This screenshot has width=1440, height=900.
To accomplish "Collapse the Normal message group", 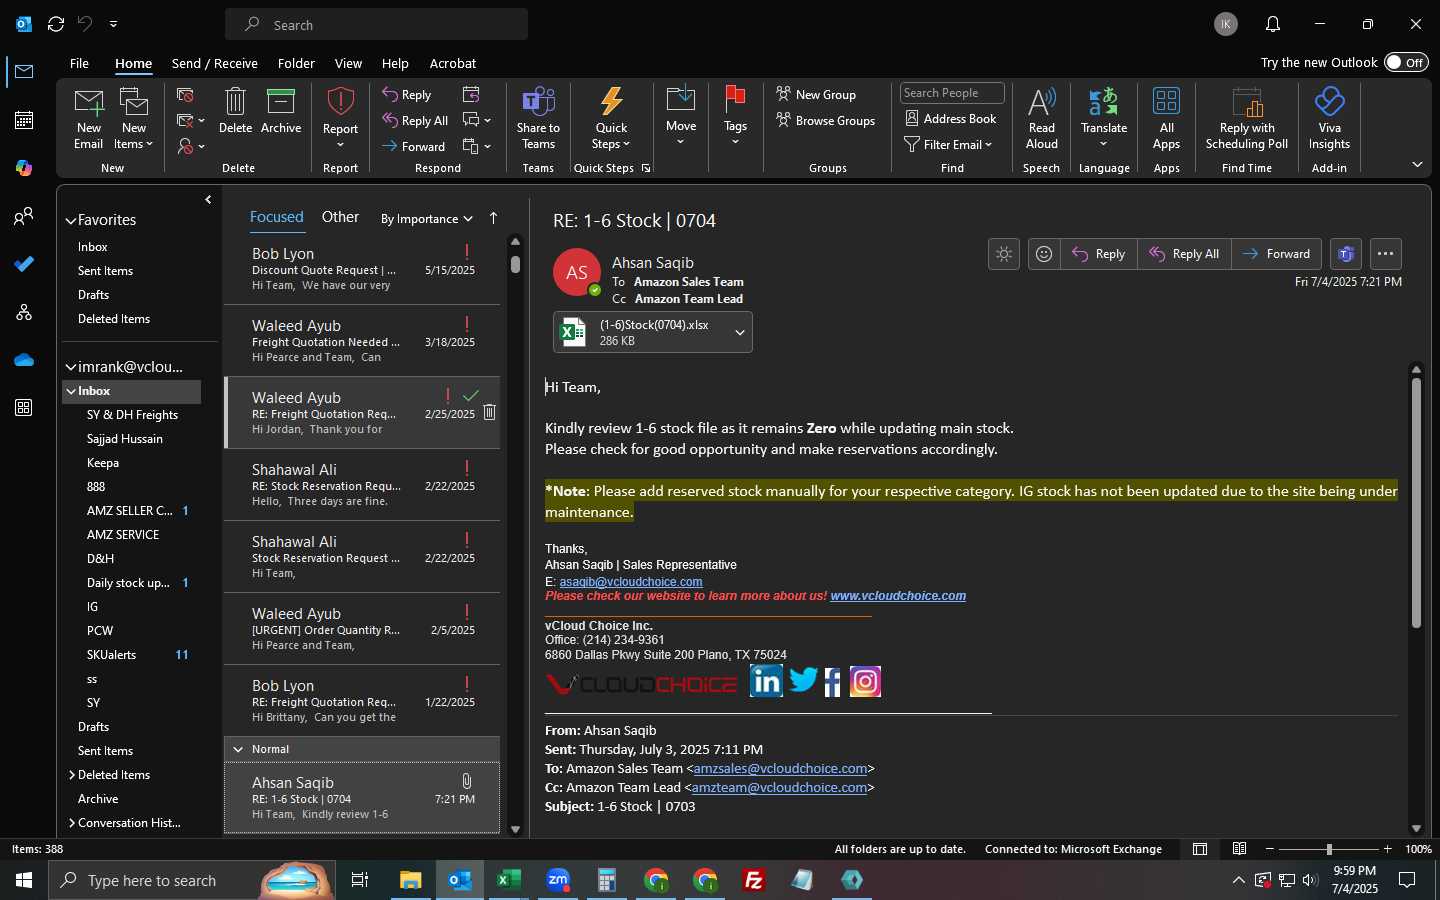I will 238,749.
